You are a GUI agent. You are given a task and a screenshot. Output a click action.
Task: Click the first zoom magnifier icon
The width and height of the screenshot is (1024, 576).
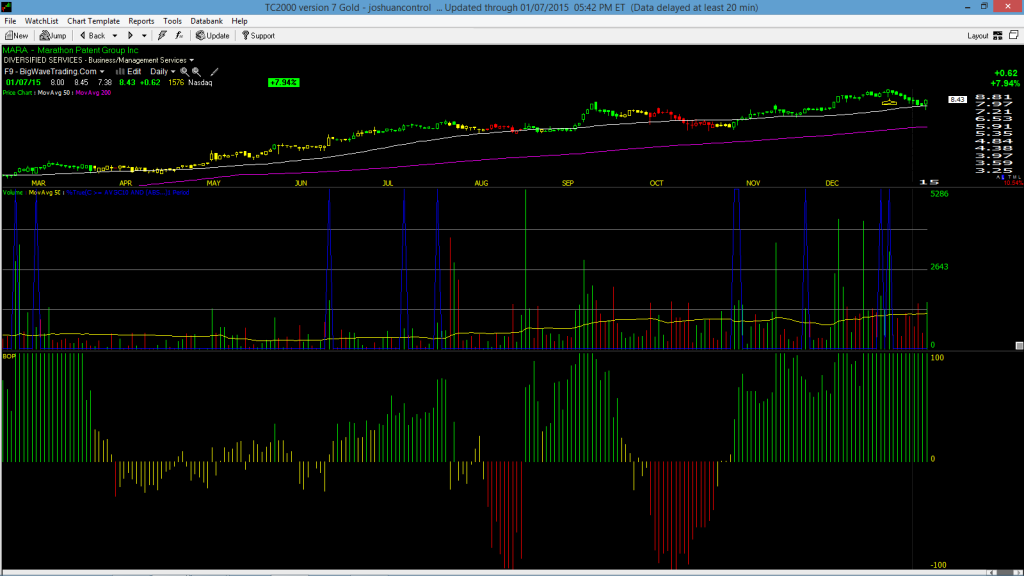185,72
